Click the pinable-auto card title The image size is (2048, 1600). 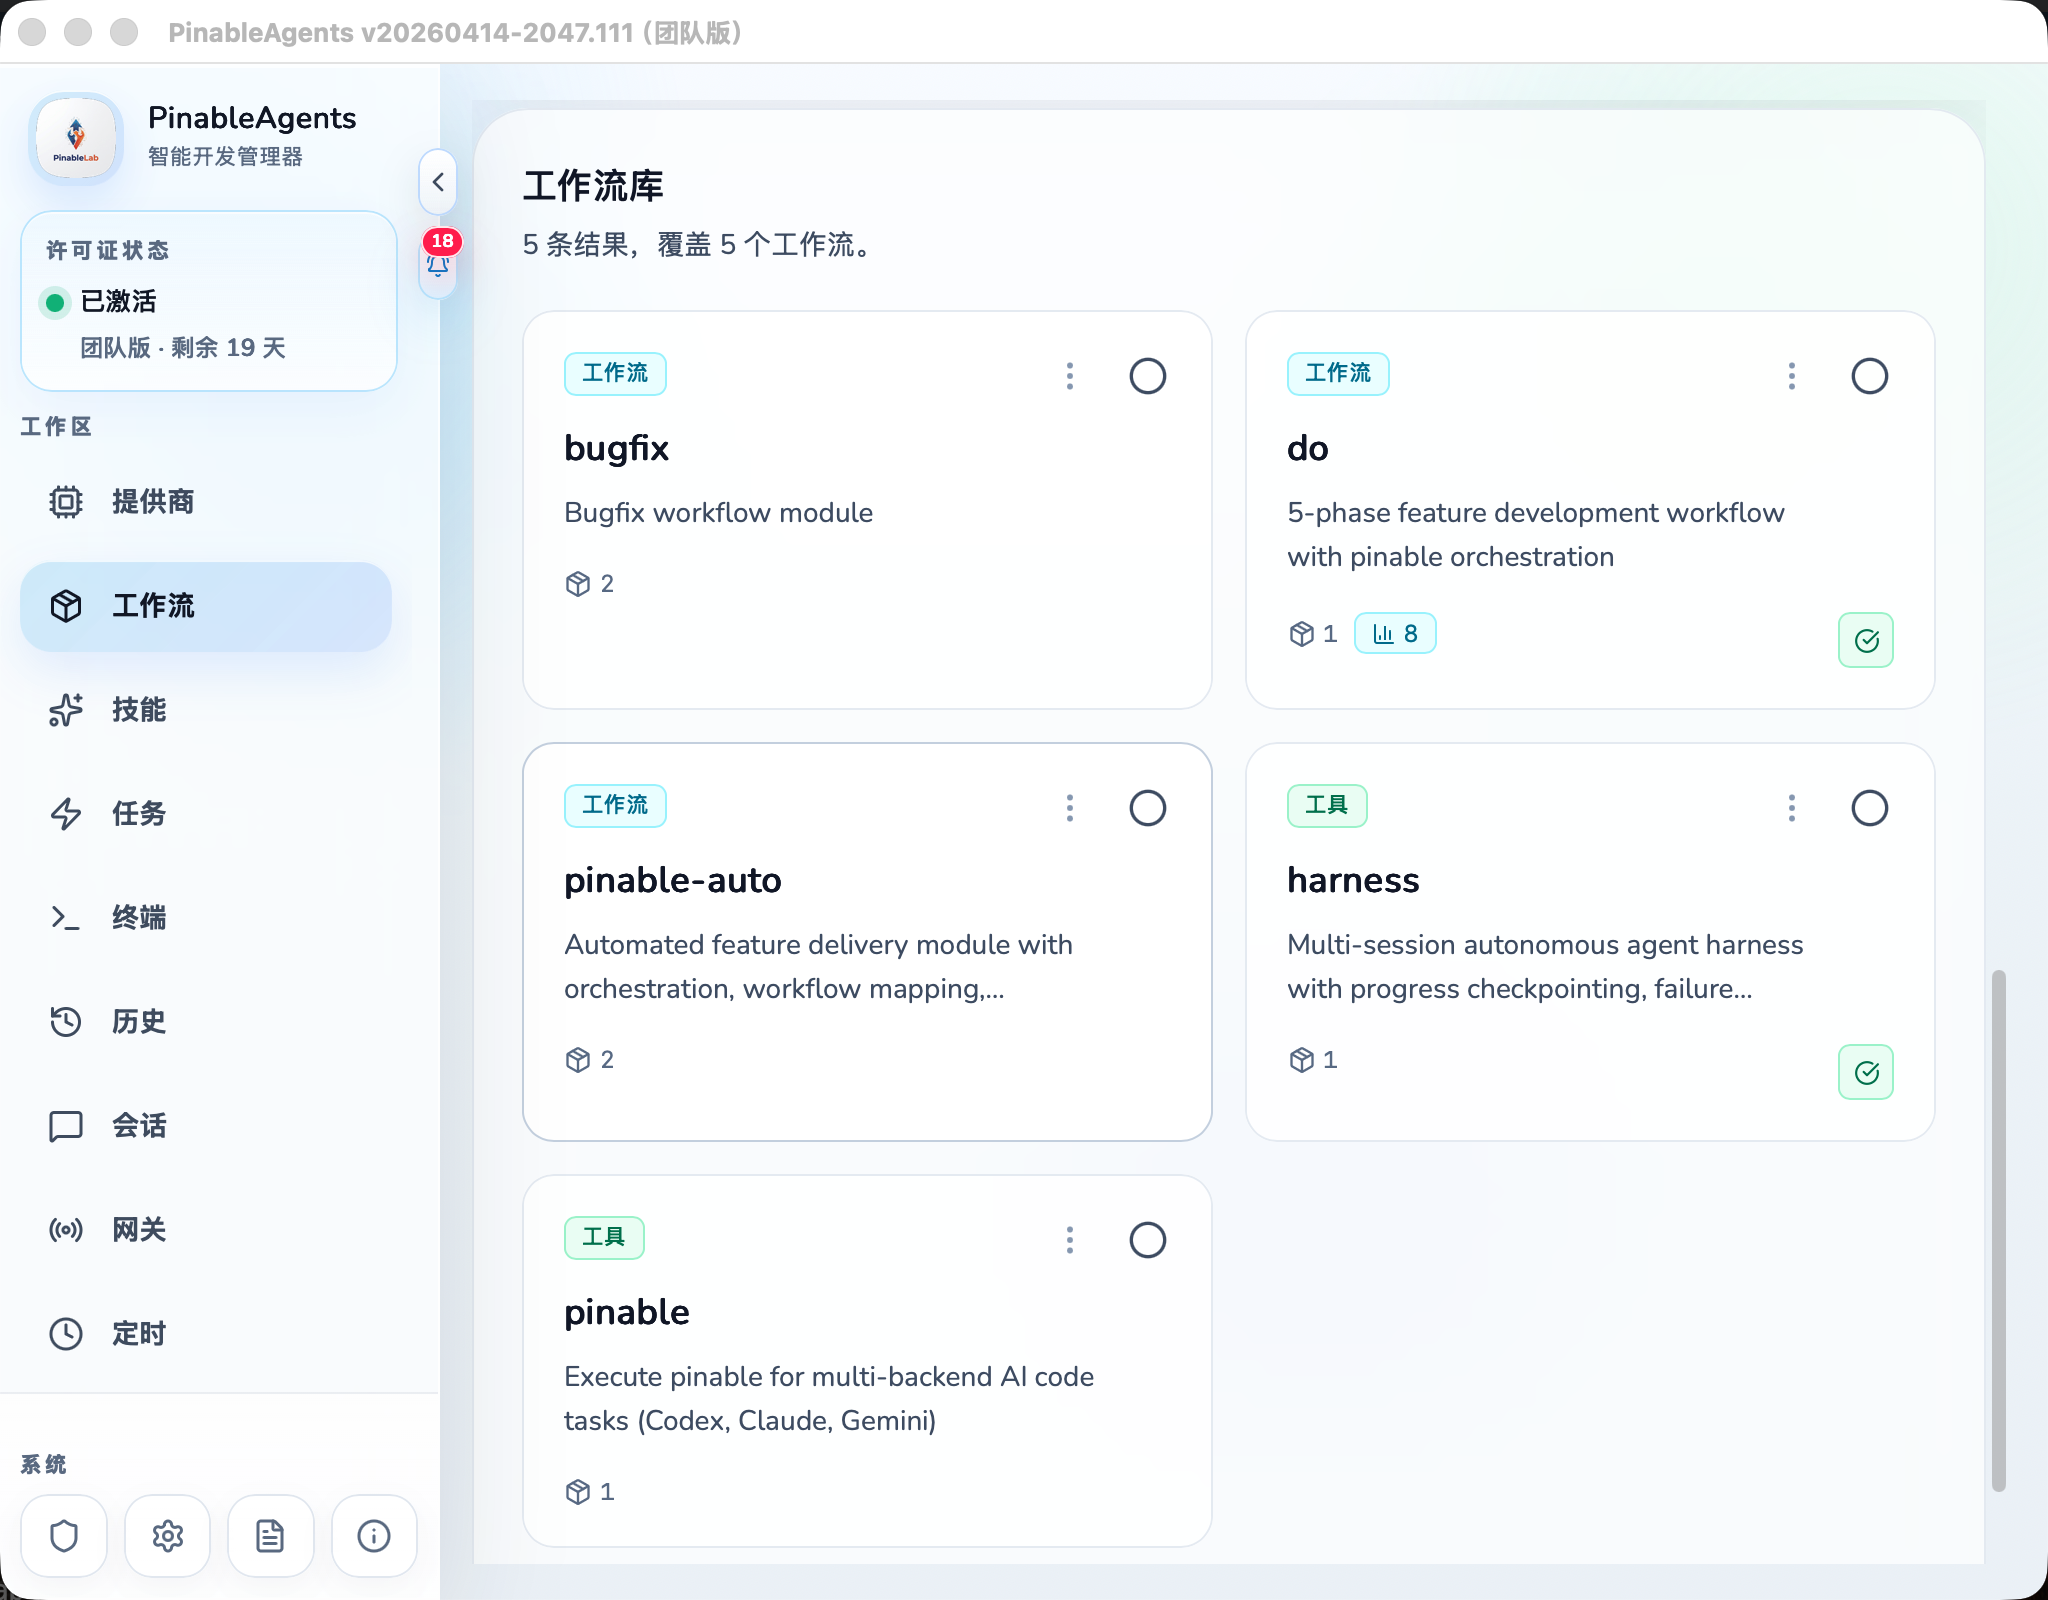pos(673,880)
